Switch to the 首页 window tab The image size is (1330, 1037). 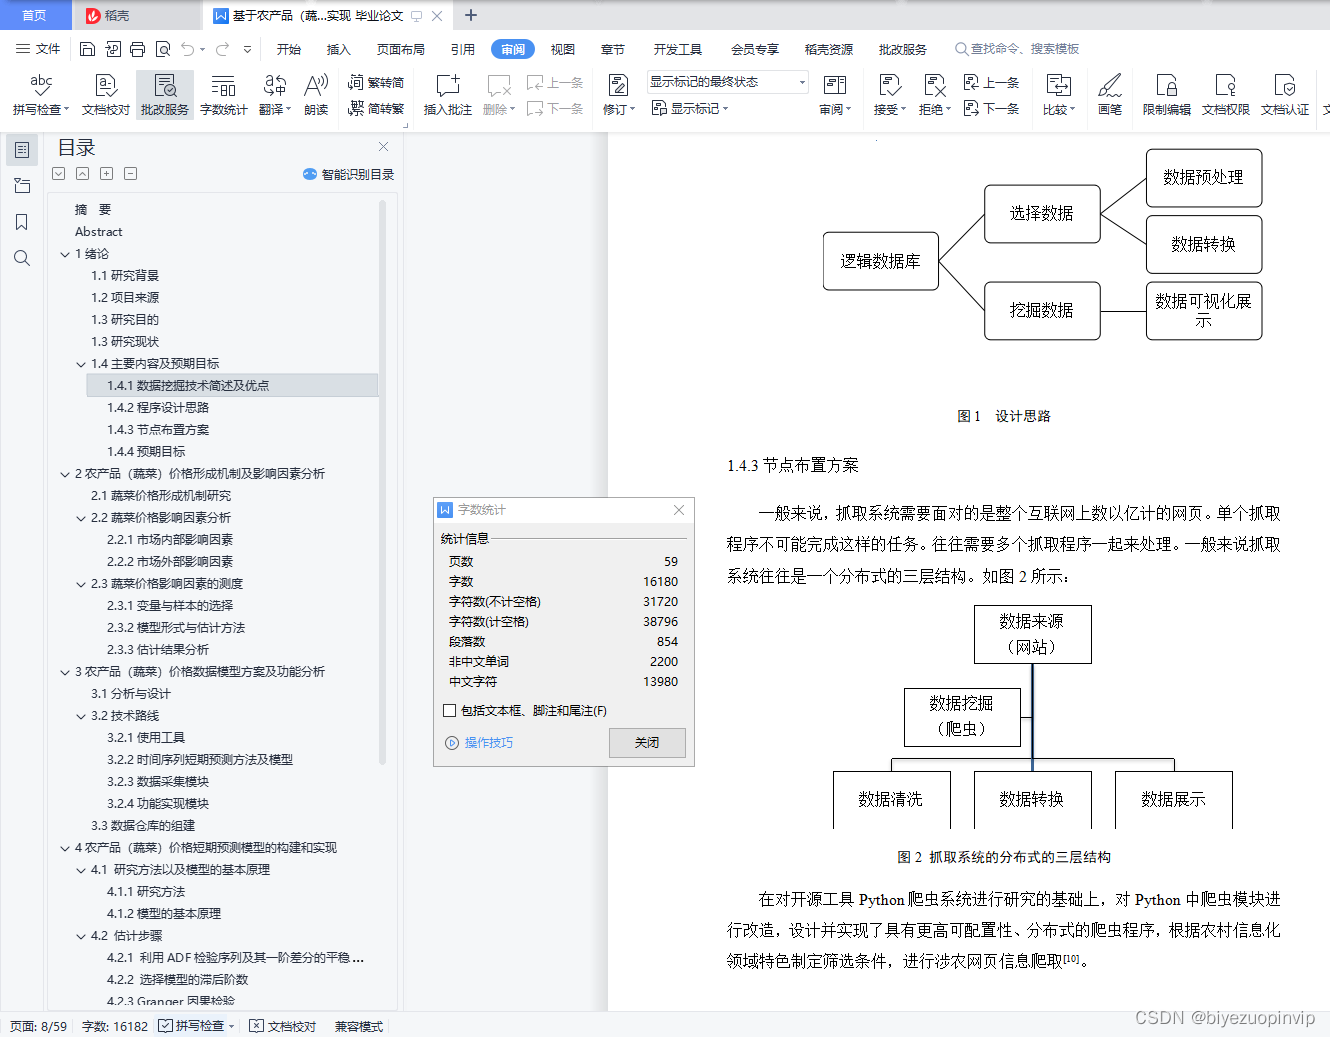click(35, 15)
